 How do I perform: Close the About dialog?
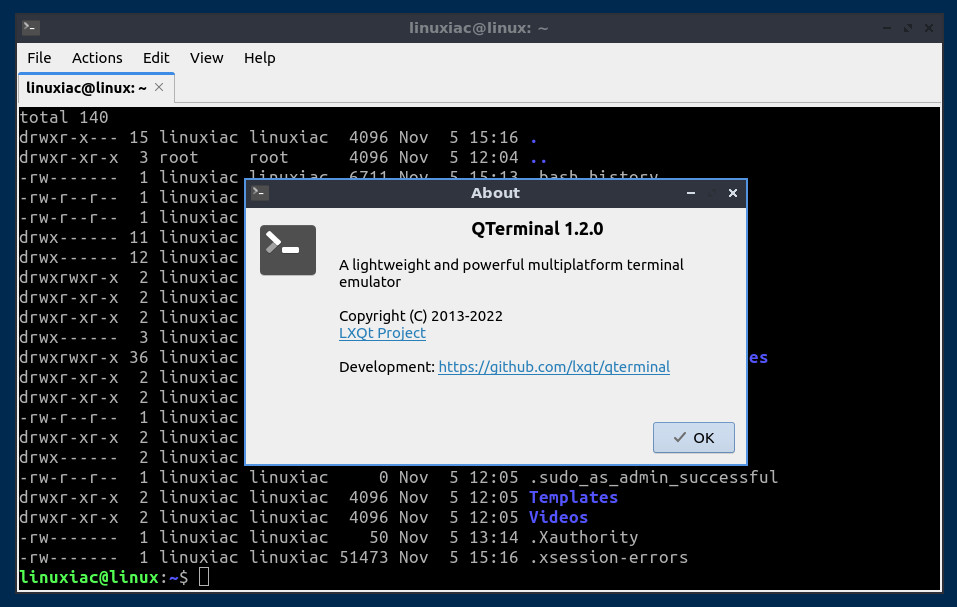pyautogui.click(x=732, y=193)
